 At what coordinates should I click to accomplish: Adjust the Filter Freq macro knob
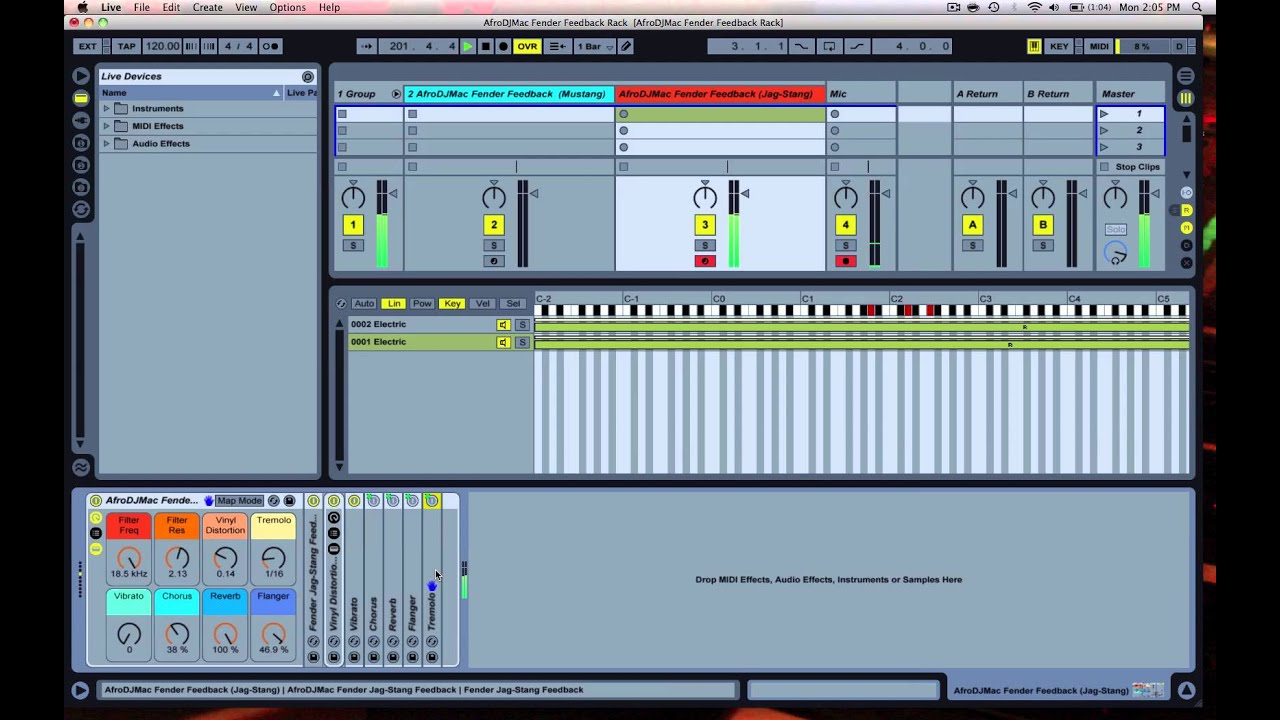click(x=129, y=559)
